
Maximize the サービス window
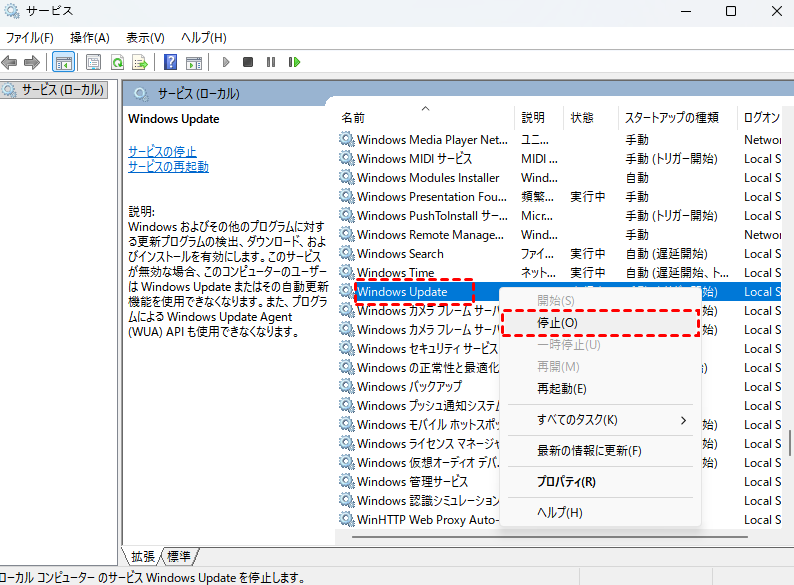[x=731, y=11]
